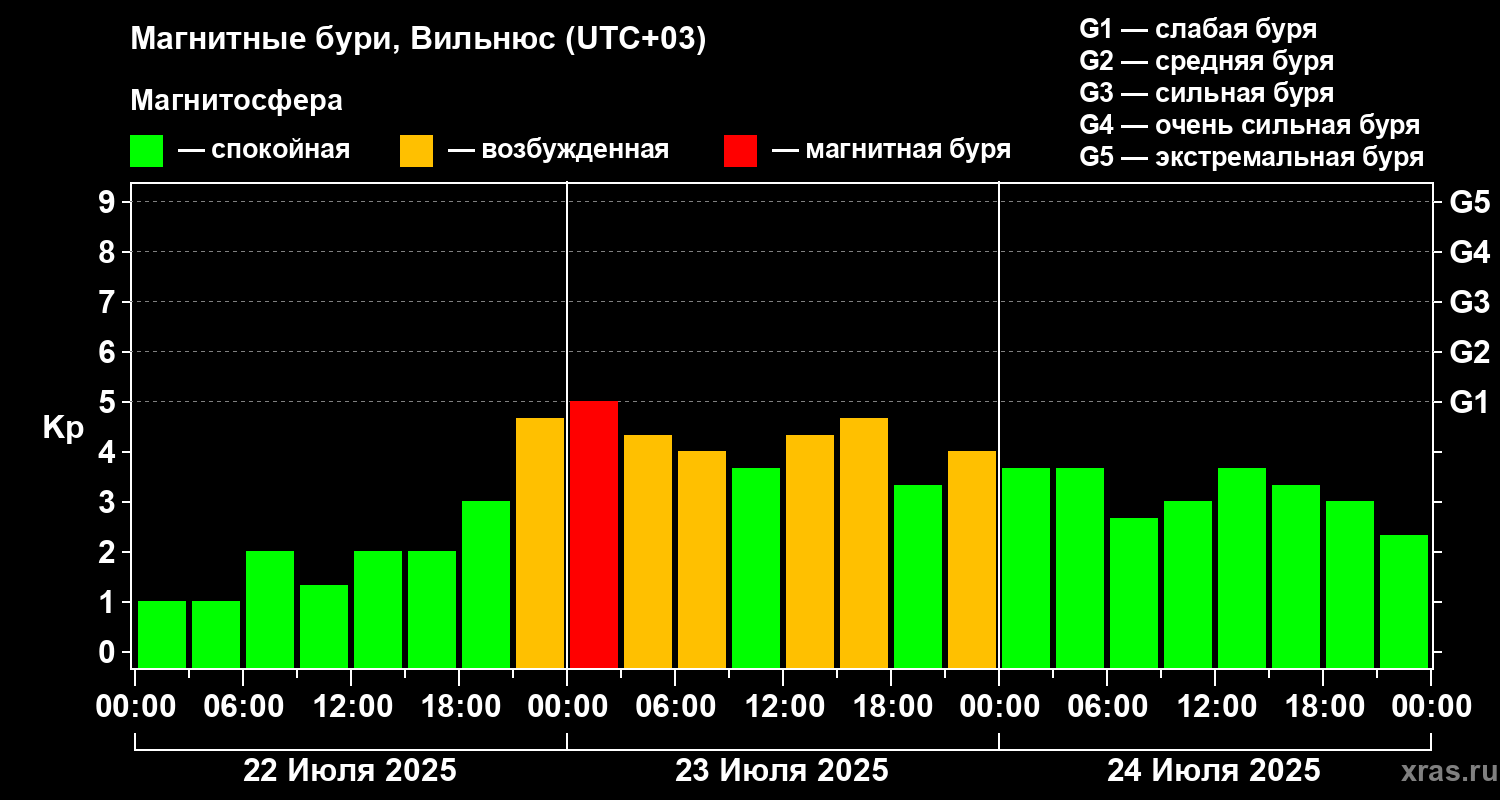1500x800 pixels.
Task: Click 'G3 — сильная буря' description
Action: click(x=1206, y=93)
